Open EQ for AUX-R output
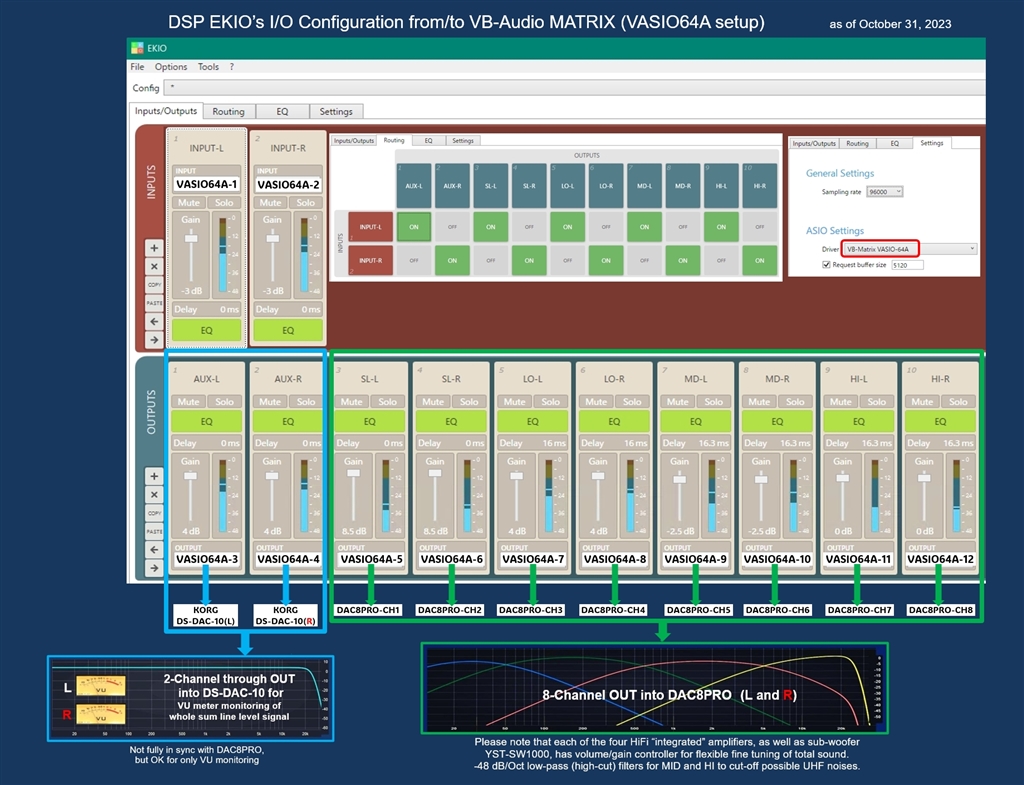 pyautogui.click(x=288, y=422)
